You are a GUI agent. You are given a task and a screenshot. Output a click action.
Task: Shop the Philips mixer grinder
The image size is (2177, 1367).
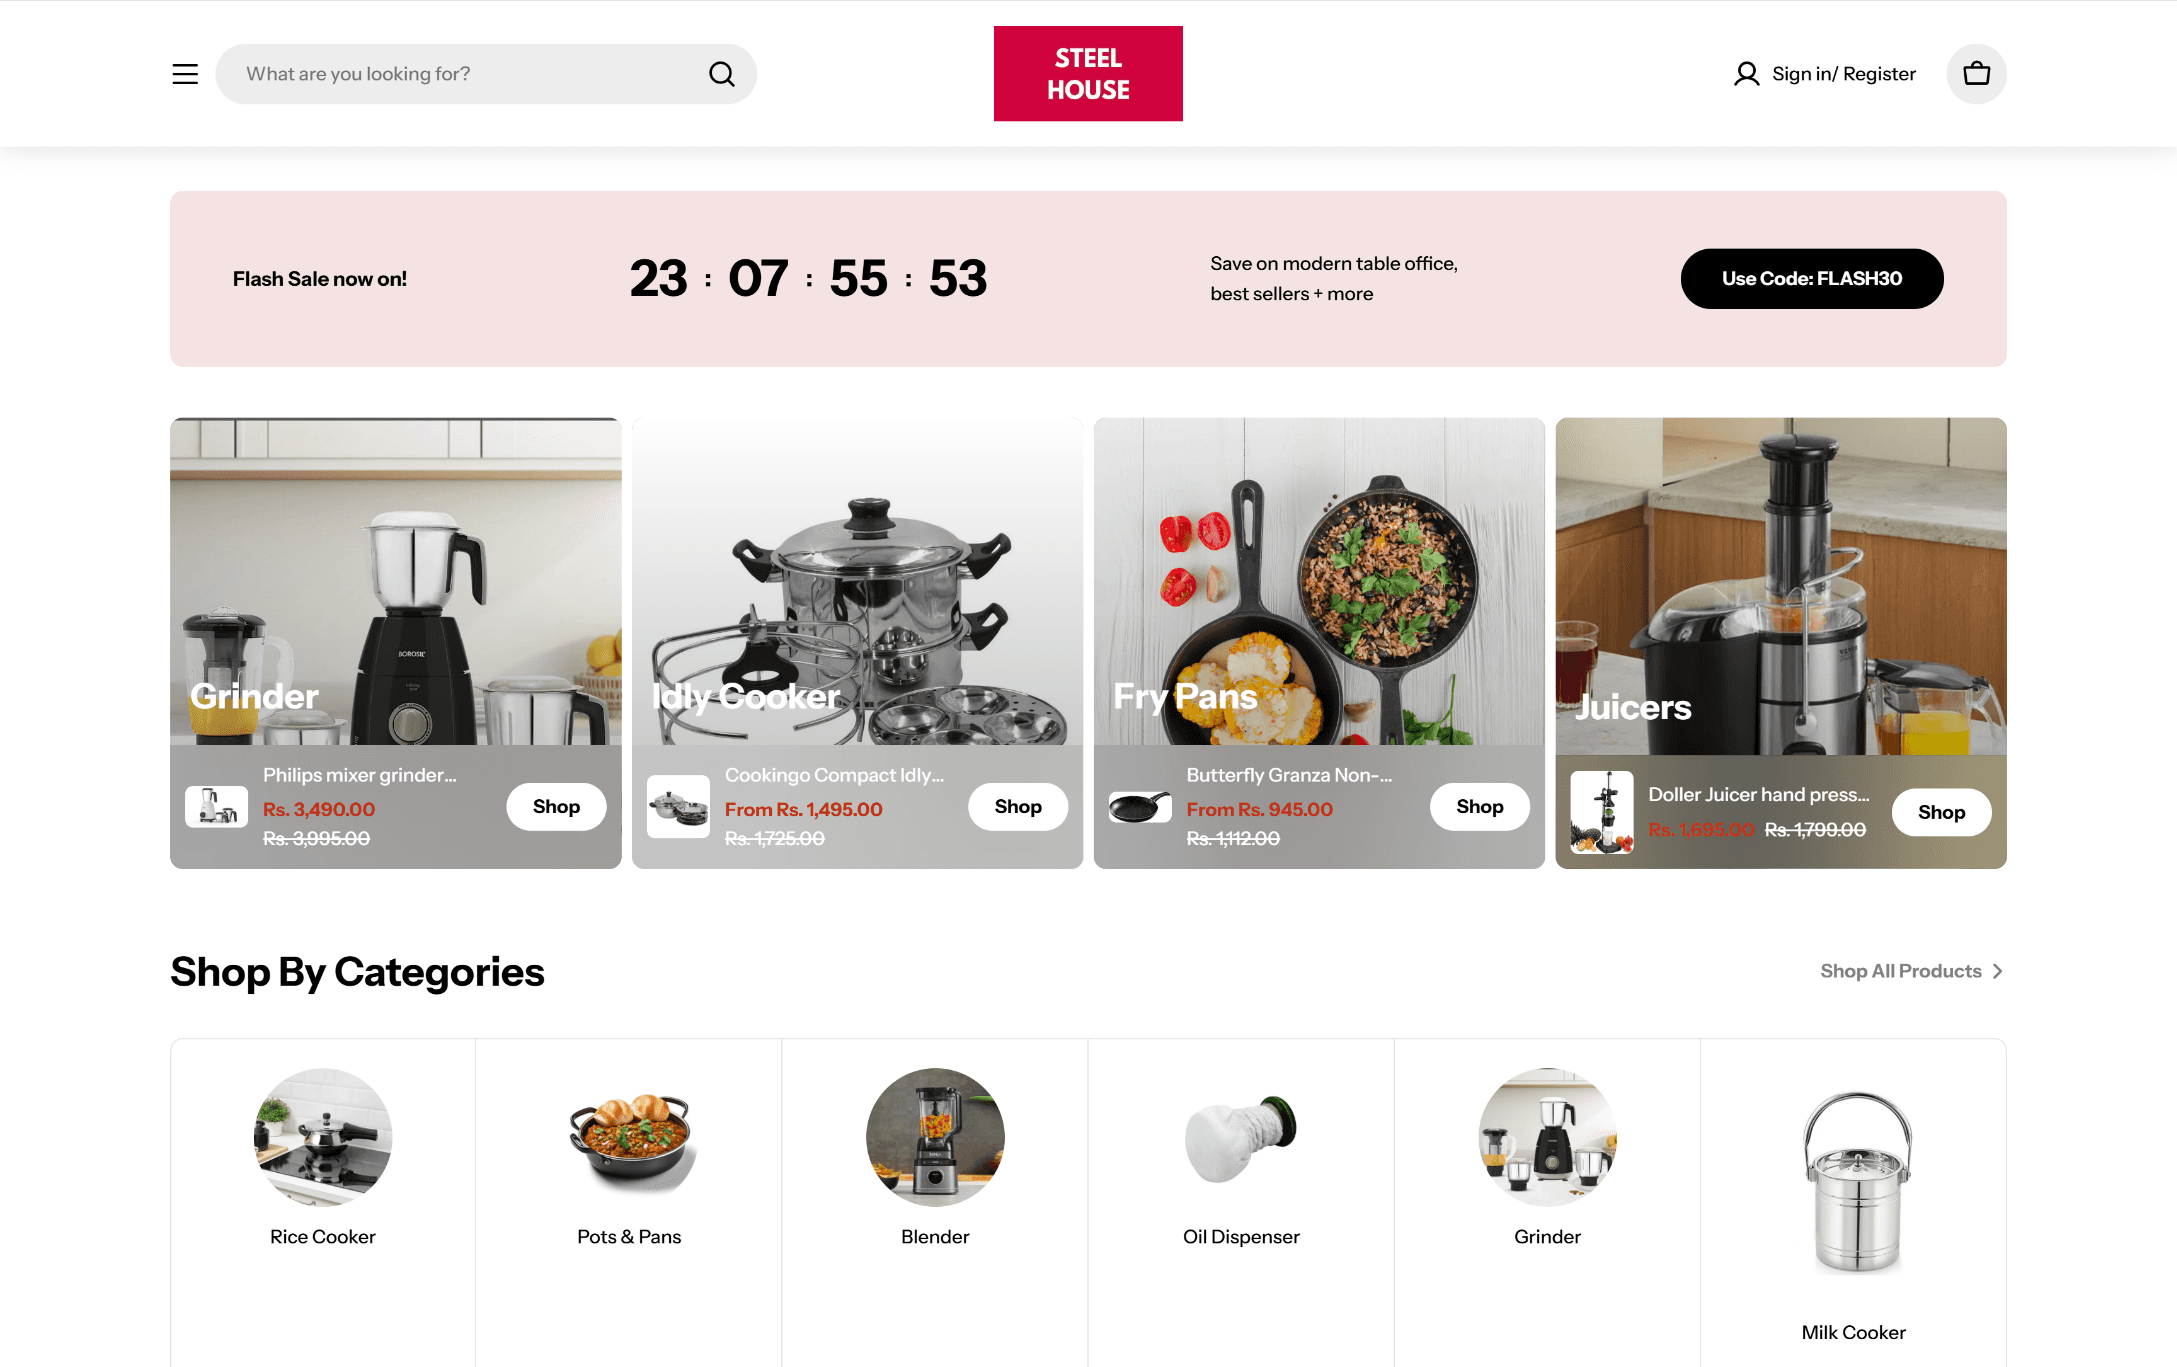556,807
